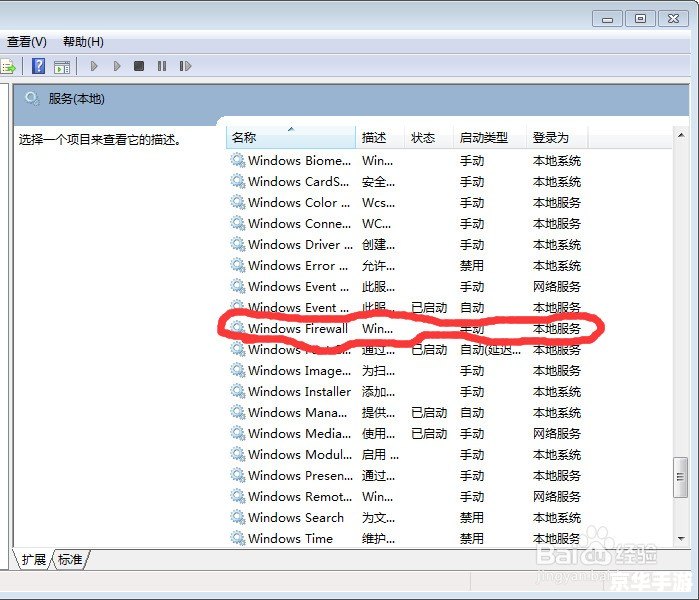The height and width of the screenshot is (600, 699).
Task: Click the gear icon beside Windows Modul...
Action: (x=238, y=454)
